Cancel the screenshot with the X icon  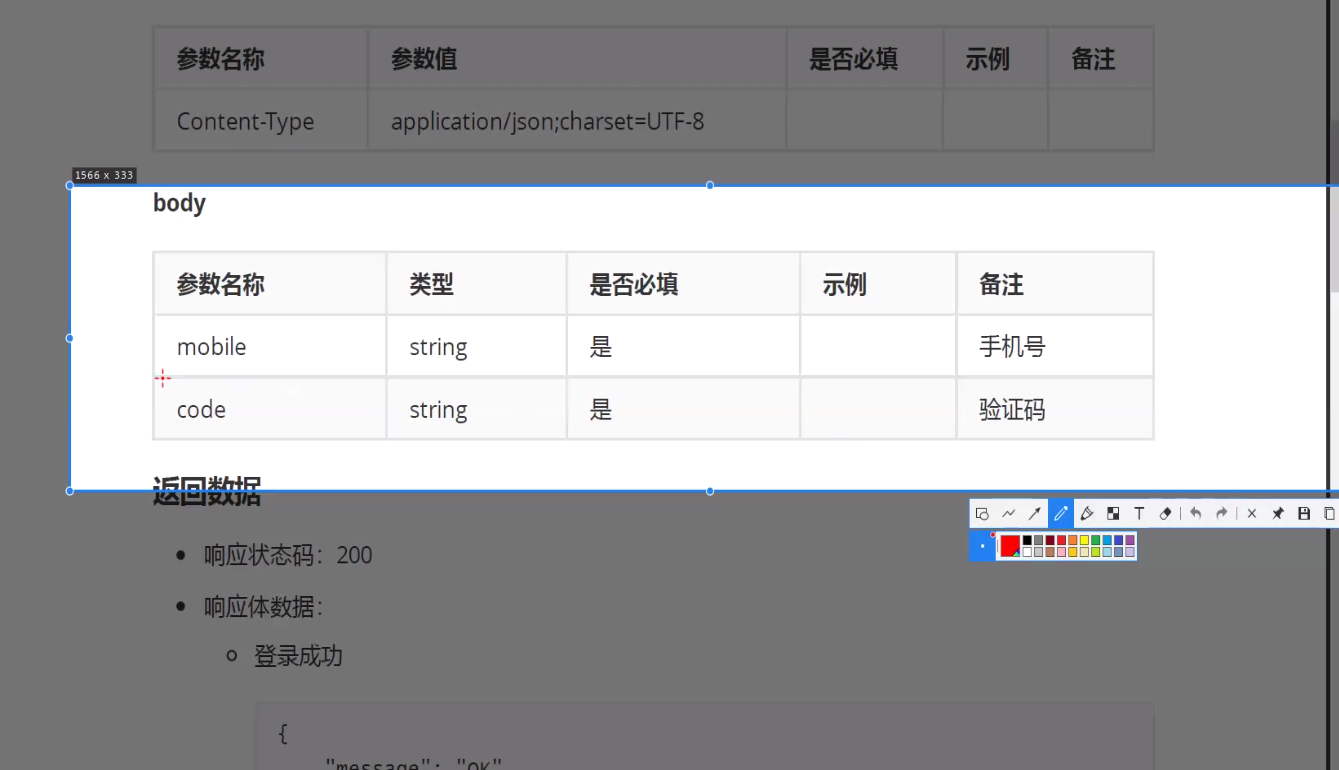[1252, 513]
